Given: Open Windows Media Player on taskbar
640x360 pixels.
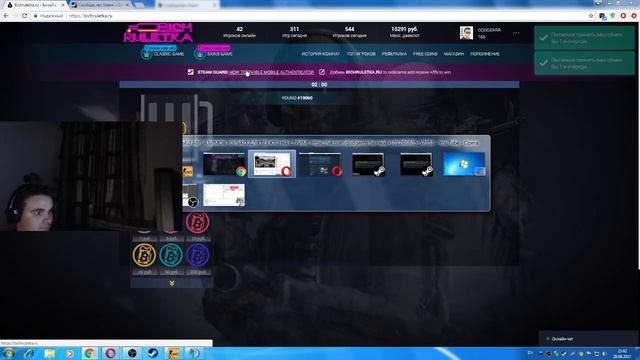Looking at the screenshot, I should click(x=70, y=353).
